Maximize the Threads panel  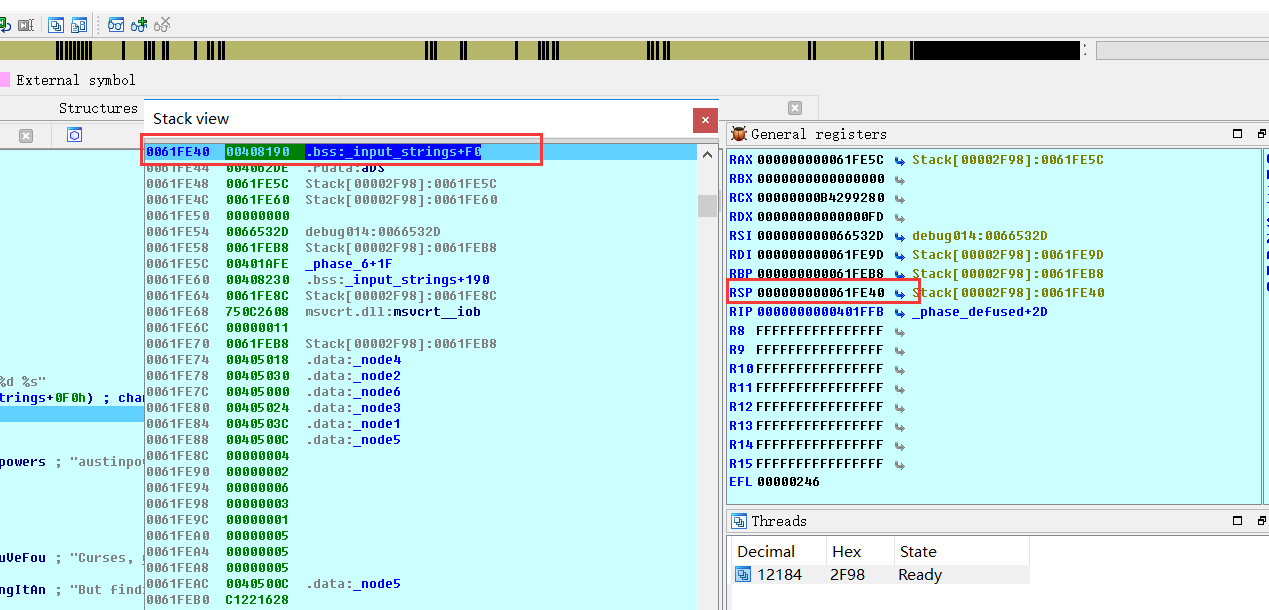[1237, 521]
